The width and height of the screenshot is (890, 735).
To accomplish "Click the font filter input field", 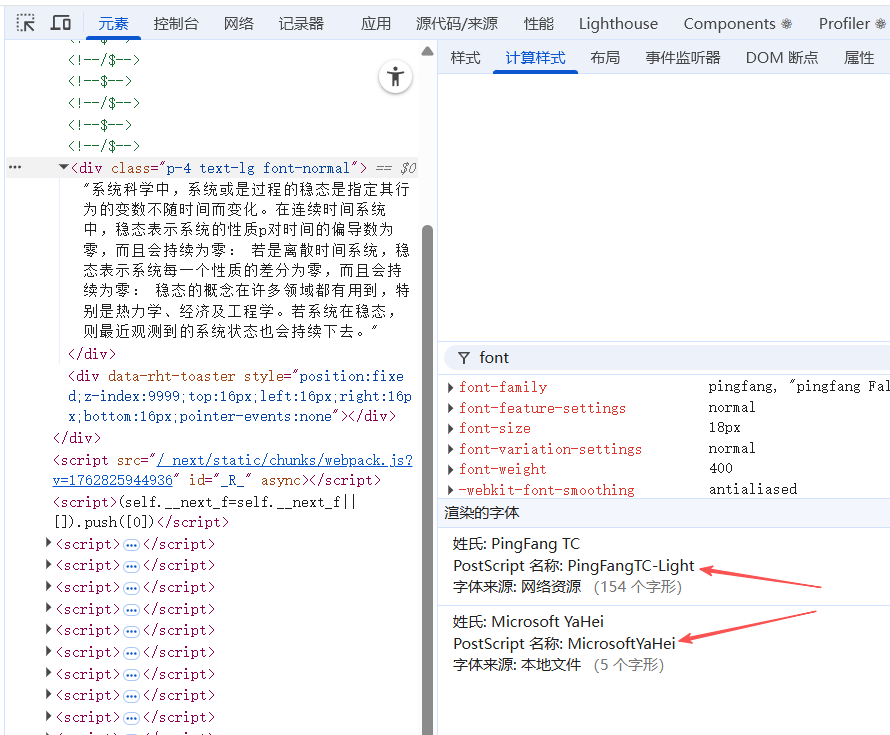I will (x=670, y=358).
